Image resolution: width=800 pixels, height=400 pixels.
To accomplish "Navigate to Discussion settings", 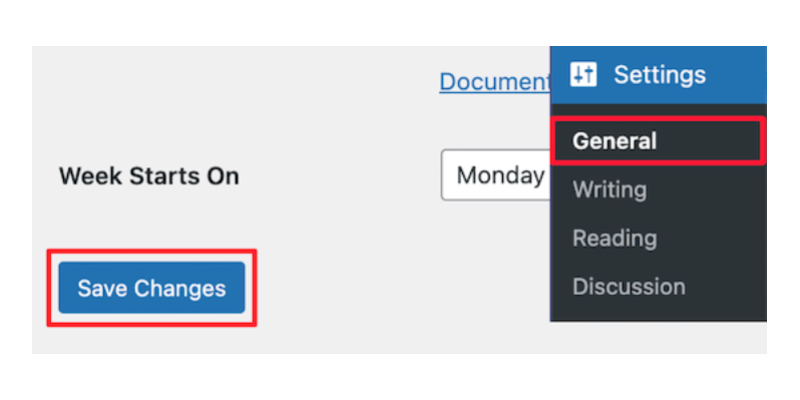I will pos(628,287).
